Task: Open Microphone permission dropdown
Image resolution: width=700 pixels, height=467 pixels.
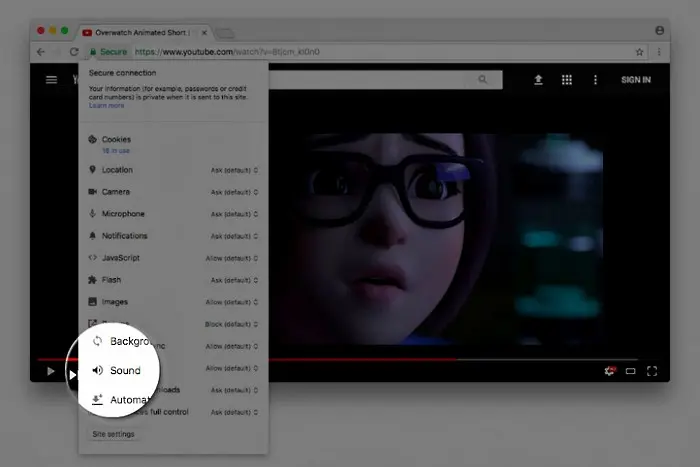Action: click(234, 214)
